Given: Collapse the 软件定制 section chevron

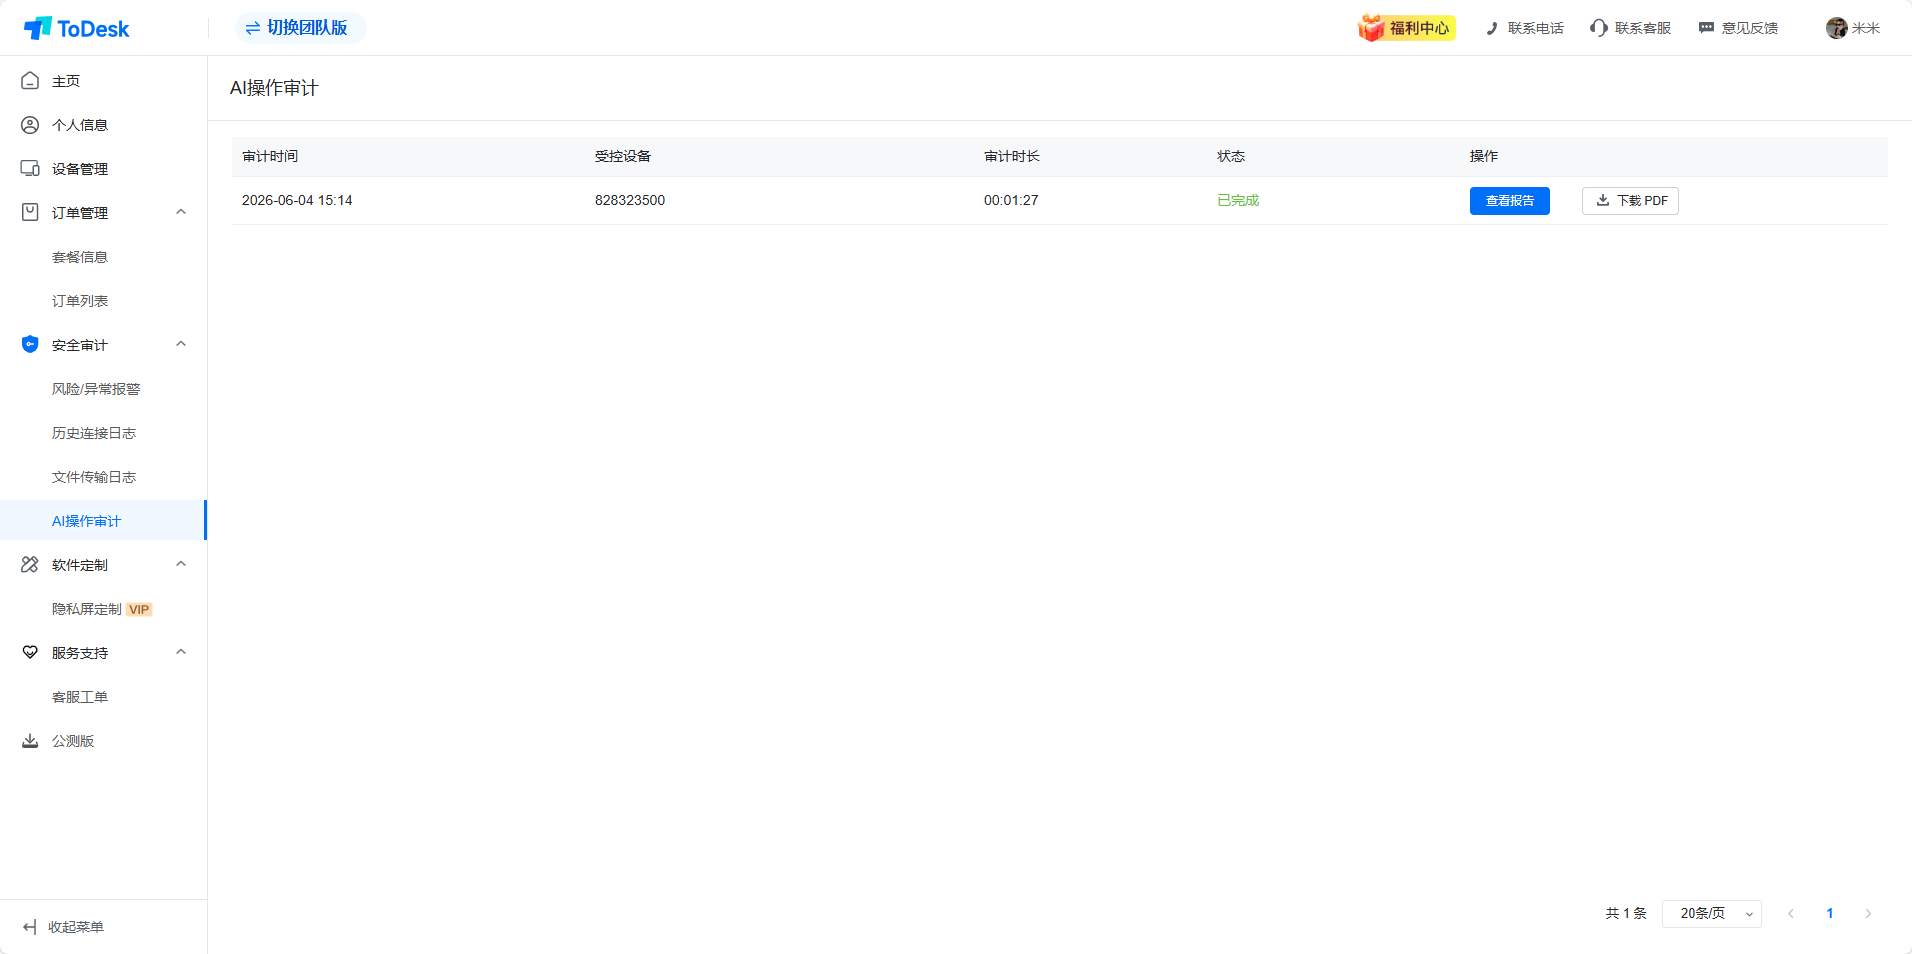Looking at the screenshot, I should pyautogui.click(x=181, y=564).
